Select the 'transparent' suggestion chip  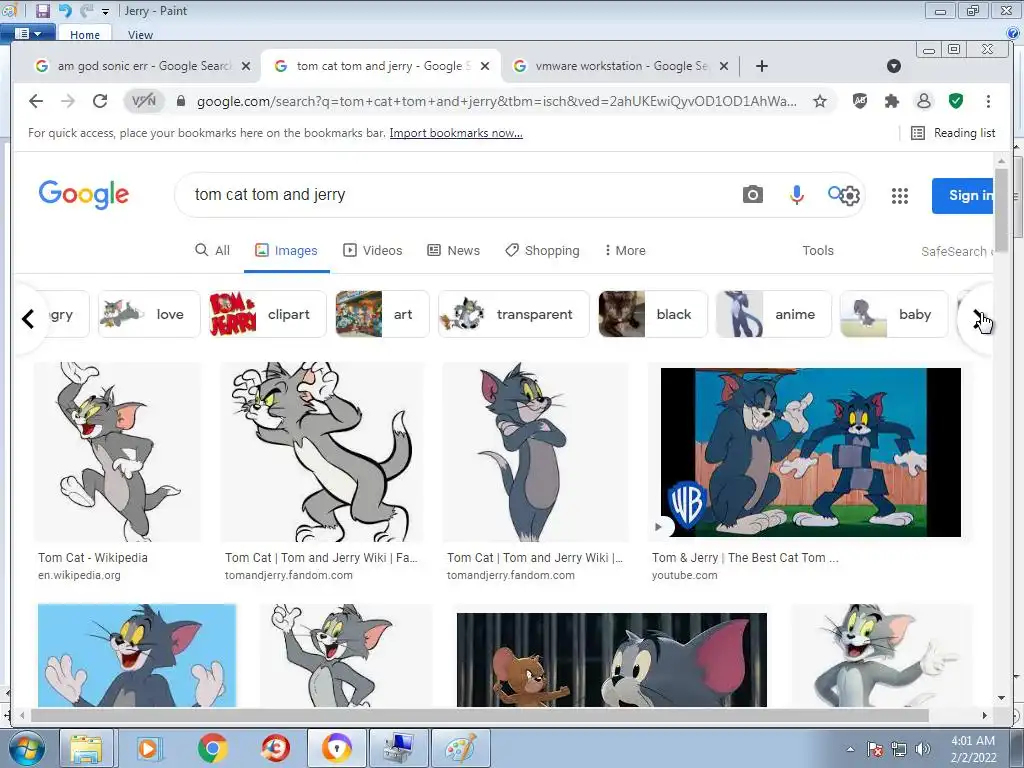[514, 314]
